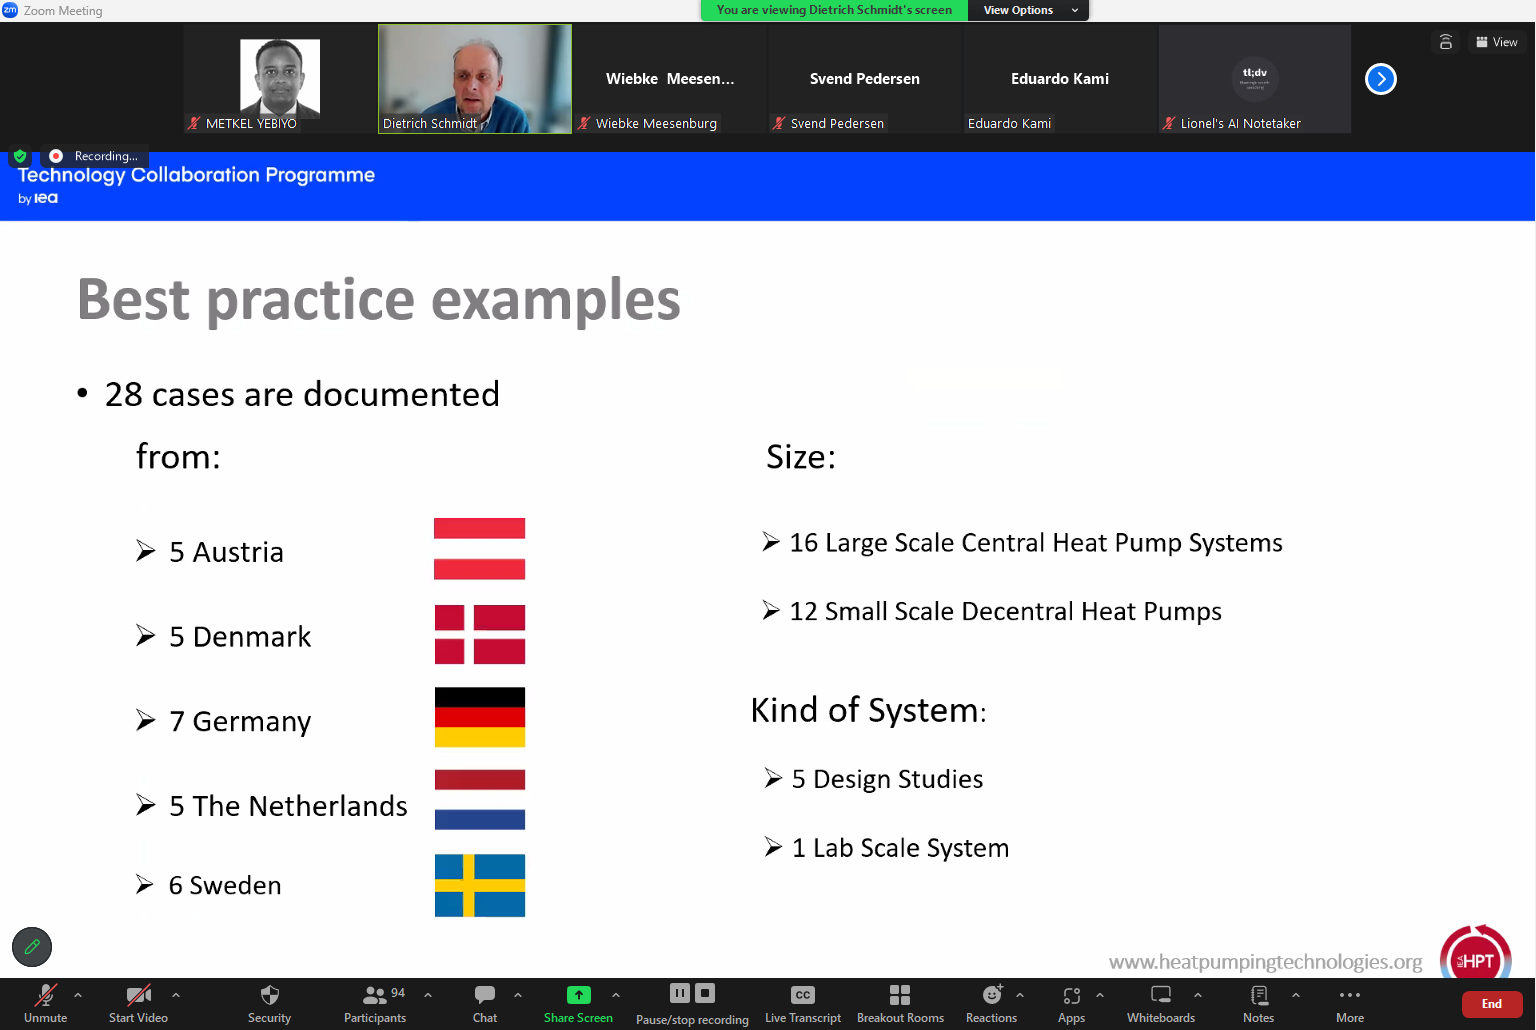Expand audio options arrow beside Unmute
Viewport: 1536px width, 1030px height.
coord(78,995)
